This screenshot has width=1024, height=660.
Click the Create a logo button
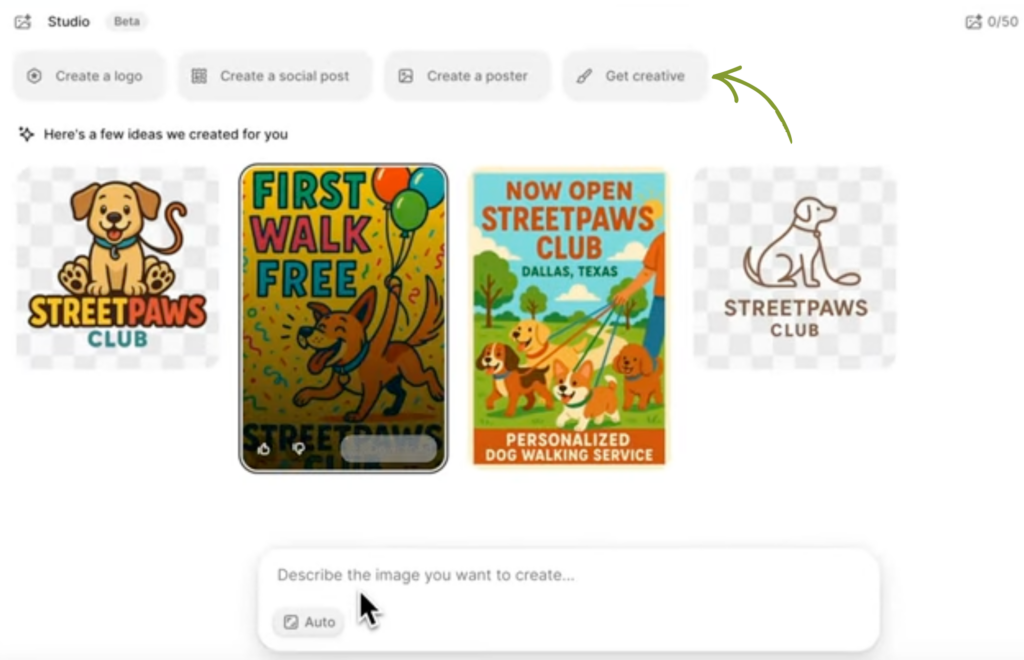(88, 76)
